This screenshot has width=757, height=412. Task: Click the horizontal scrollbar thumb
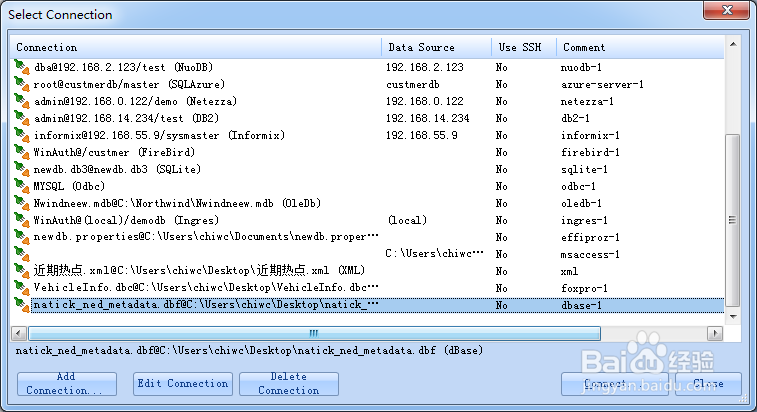[314, 333]
